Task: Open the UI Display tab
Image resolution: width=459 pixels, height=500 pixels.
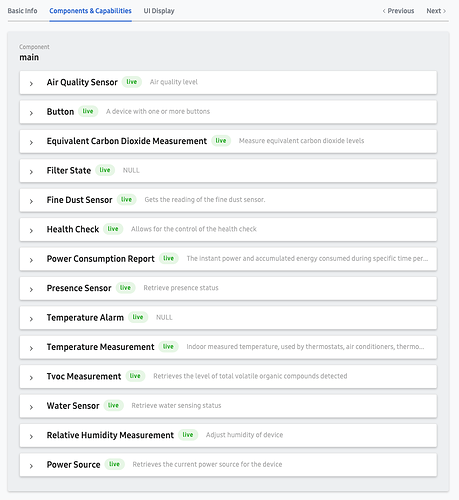Action: 159,11
